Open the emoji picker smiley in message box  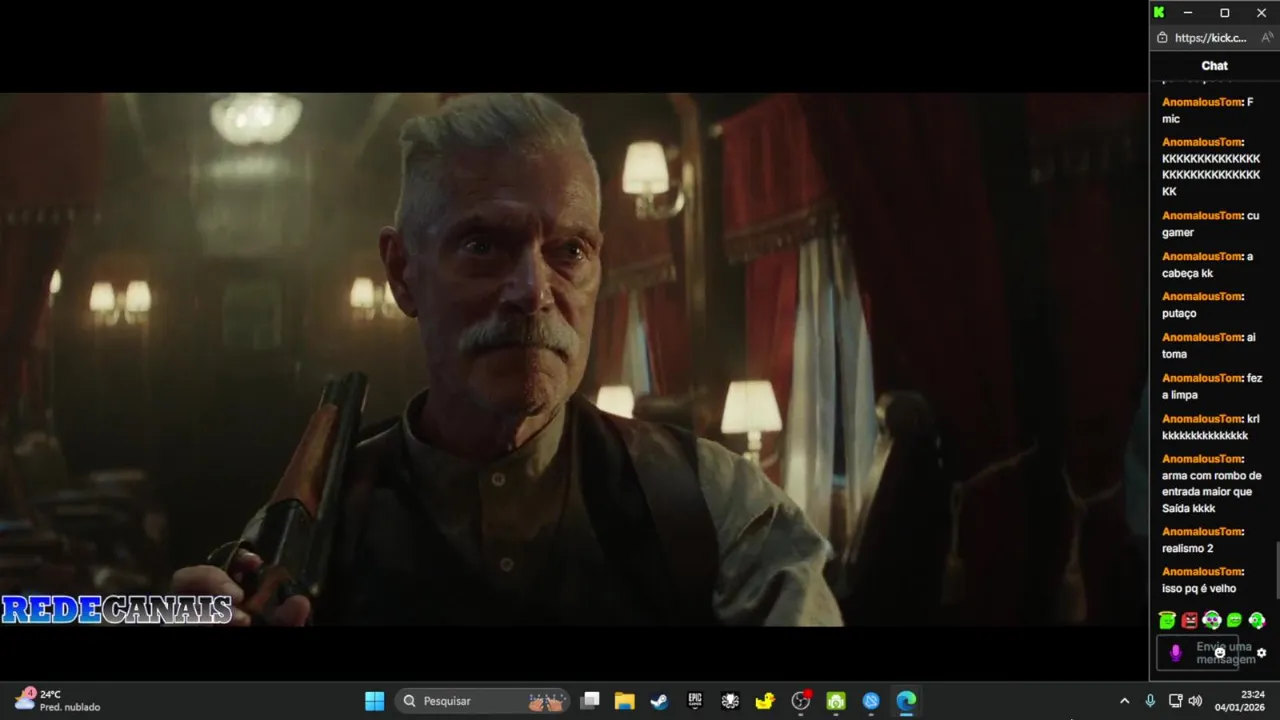(1219, 653)
